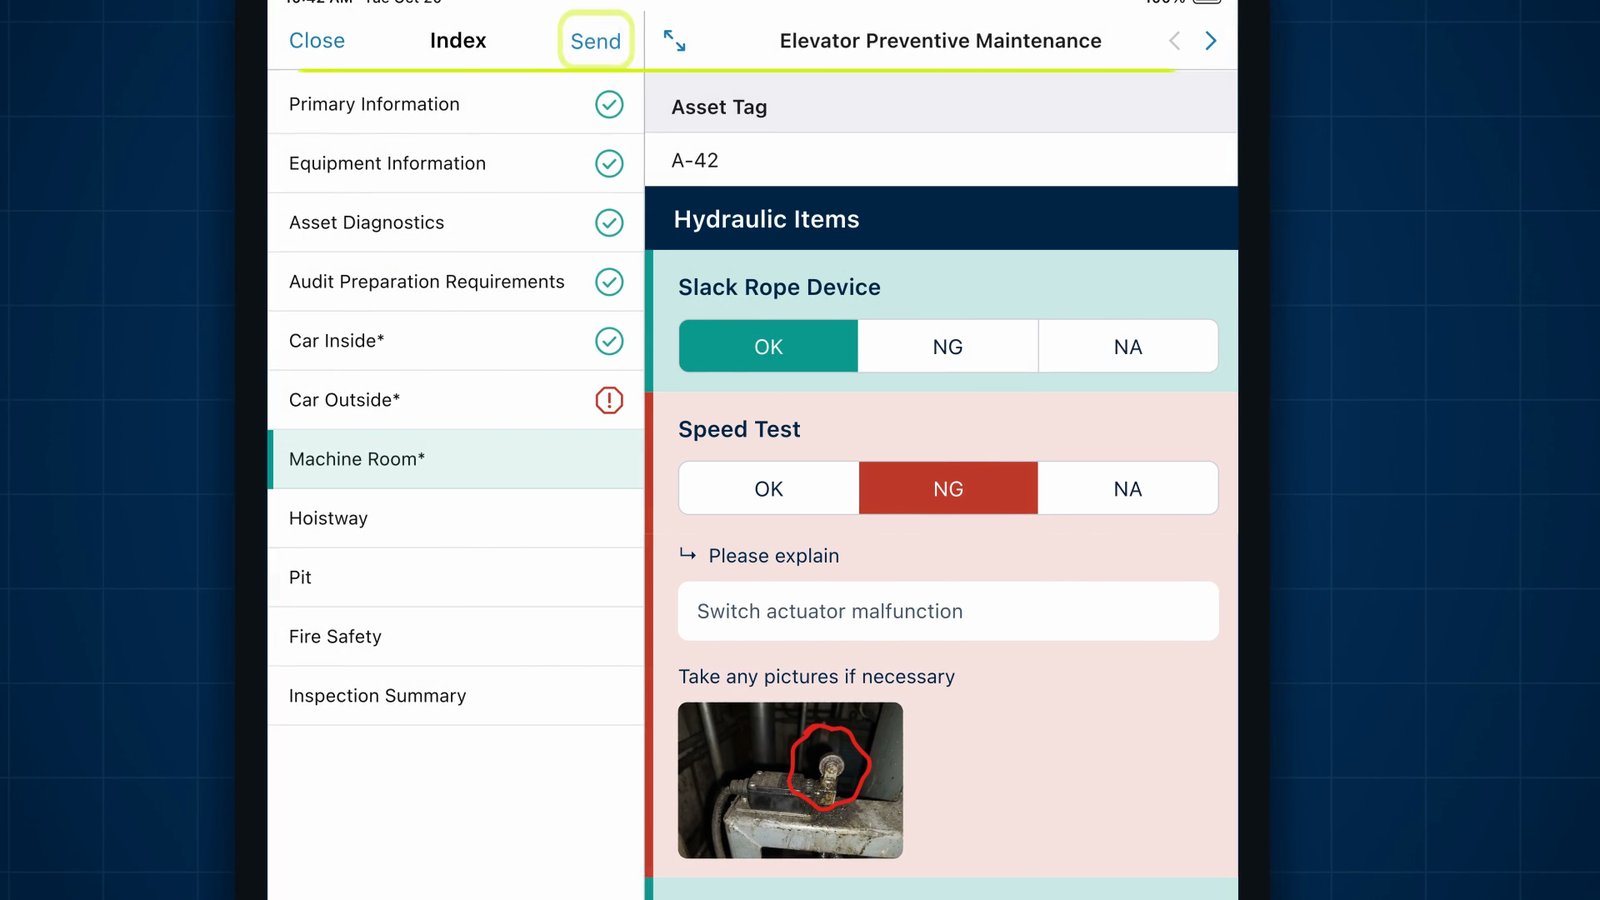The height and width of the screenshot is (900, 1600).
Task: Select OK for Slack Rope Device
Action: 768,347
